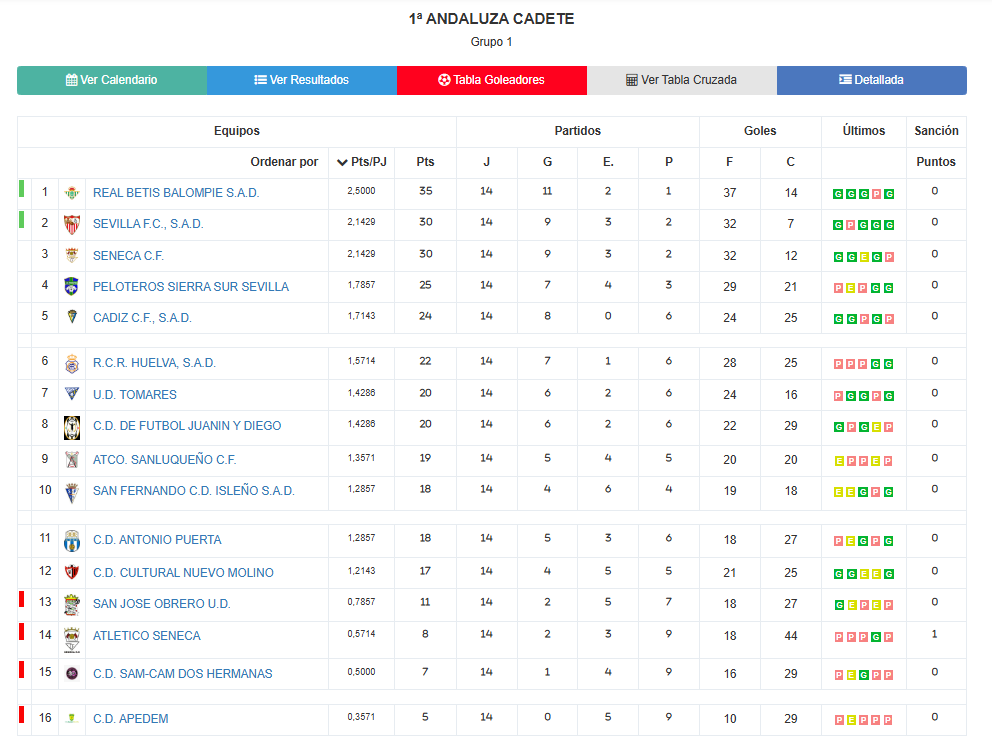The height and width of the screenshot is (739, 992).
Task: Click the Sevilla F.C. crest icon
Action: pos(72,224)
